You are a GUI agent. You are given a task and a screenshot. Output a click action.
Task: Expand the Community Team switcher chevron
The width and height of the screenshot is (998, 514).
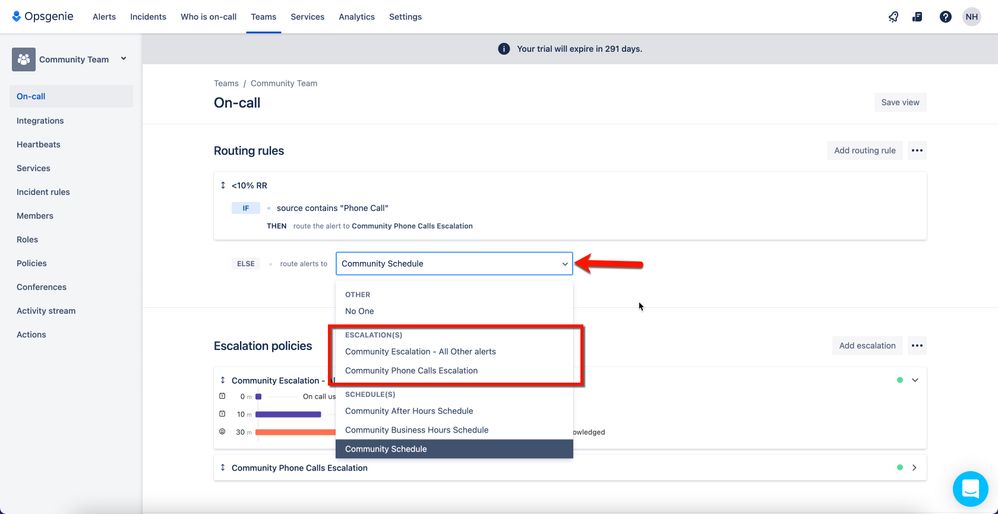click(123, 59)
